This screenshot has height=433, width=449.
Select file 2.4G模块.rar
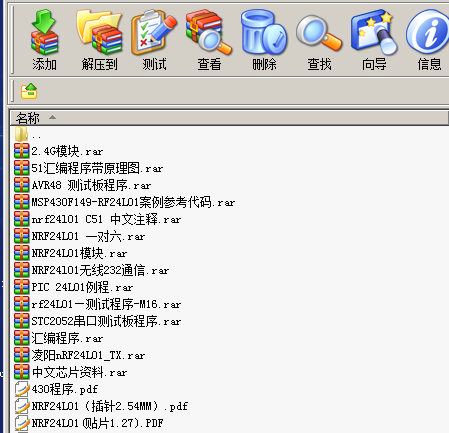coord(59,151)
